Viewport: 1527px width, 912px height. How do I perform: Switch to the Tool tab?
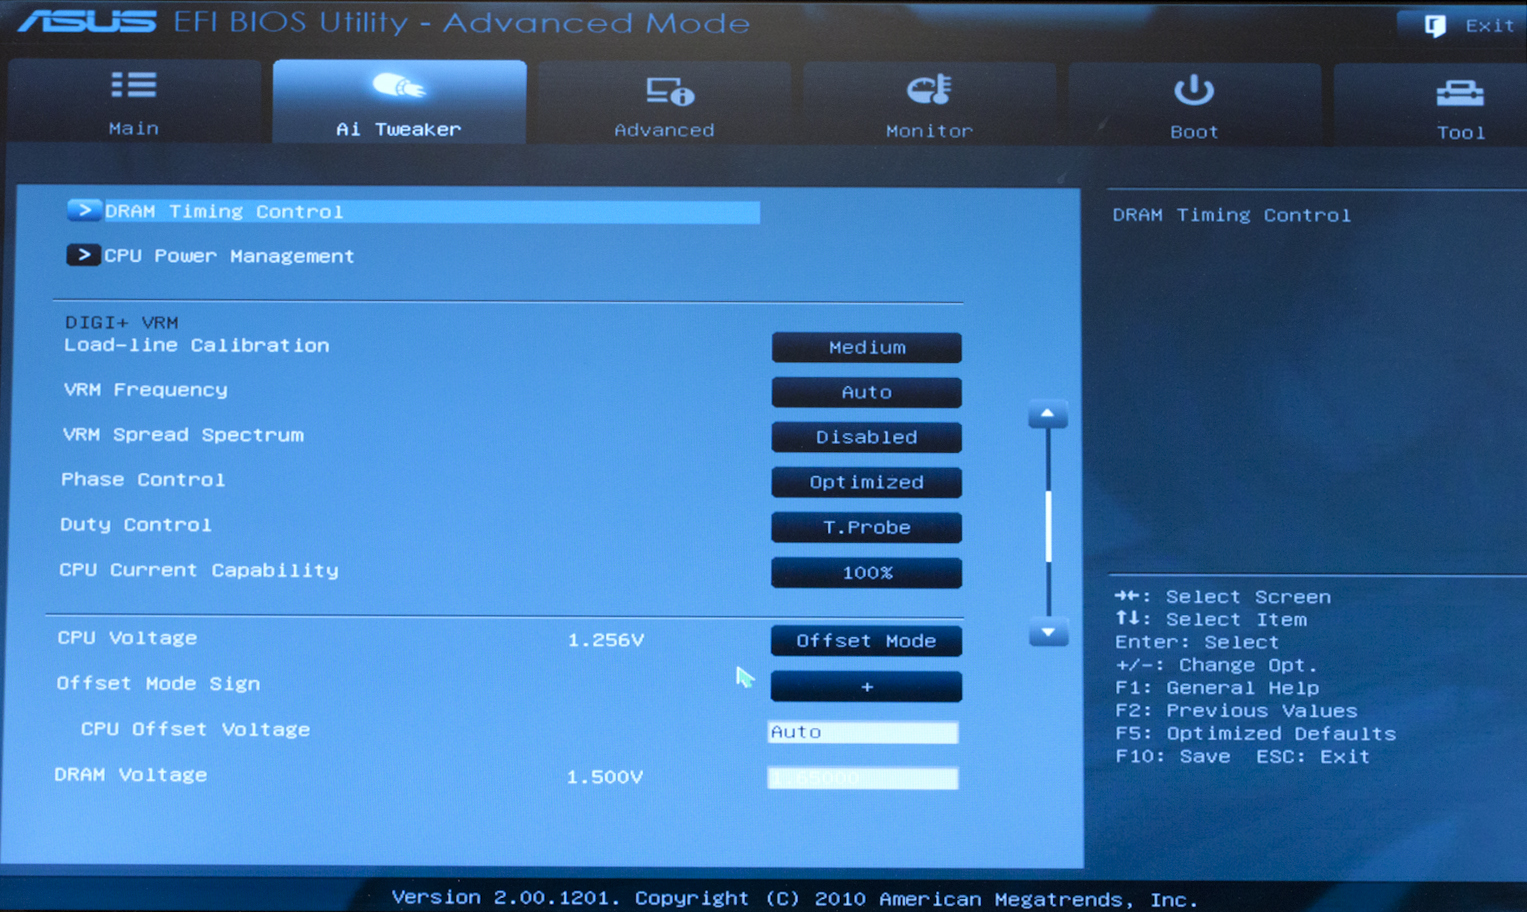[x=1431, y=107]
